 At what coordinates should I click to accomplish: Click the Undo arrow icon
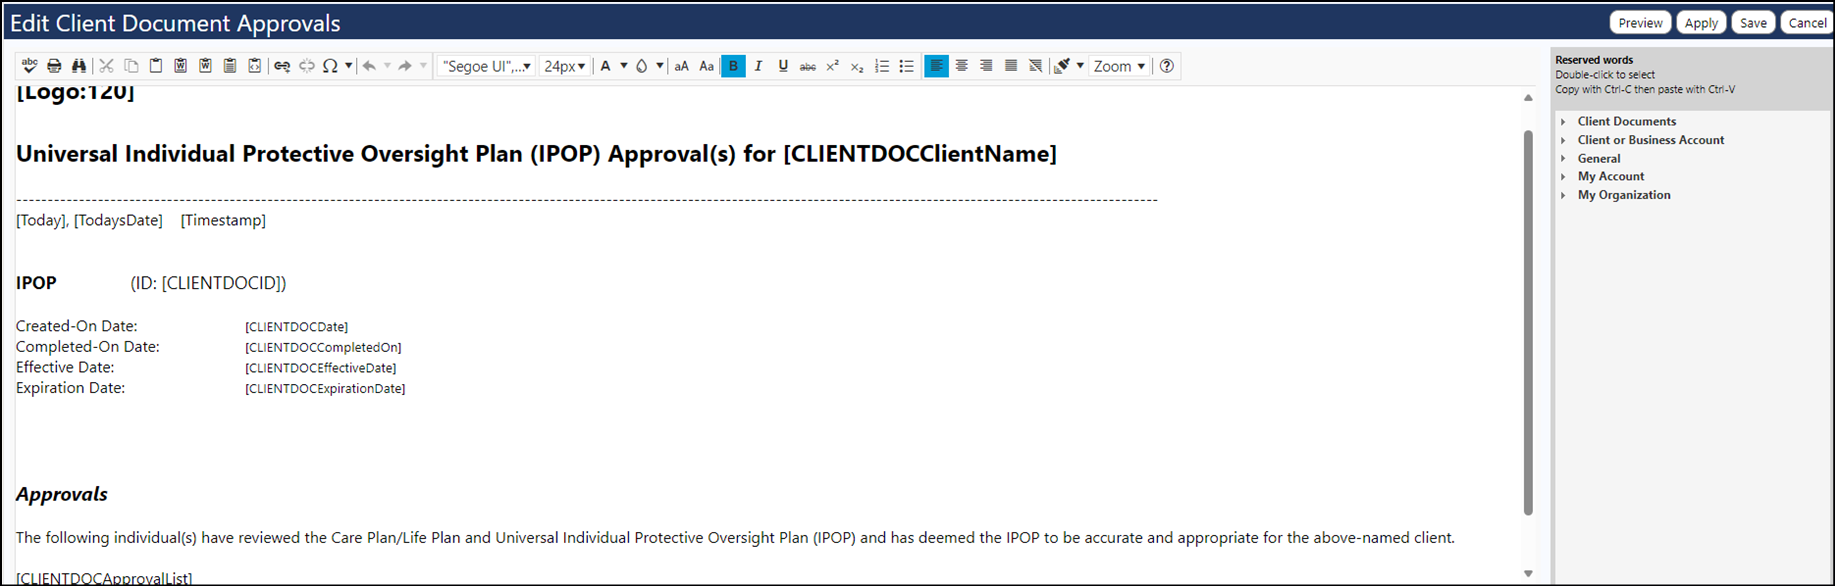[369, 66]
